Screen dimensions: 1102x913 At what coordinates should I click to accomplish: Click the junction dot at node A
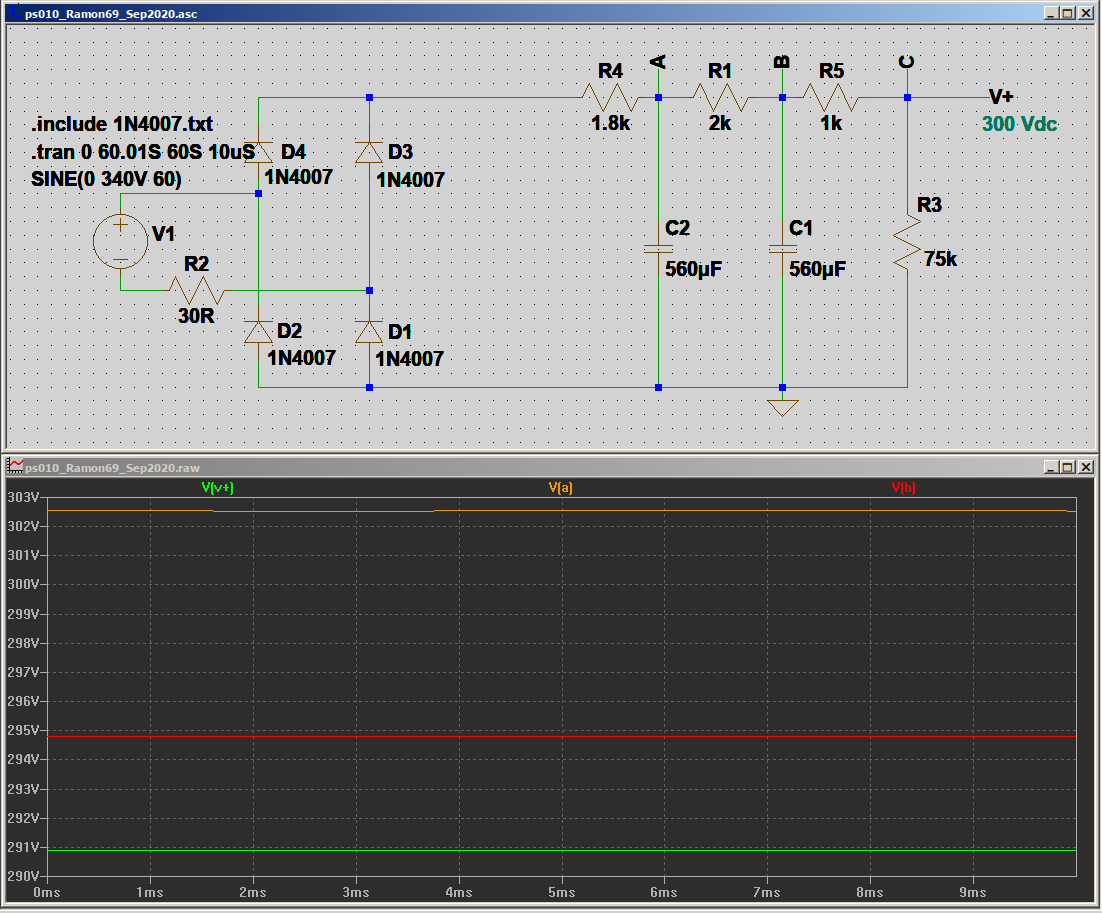click(x=659, y=98)
